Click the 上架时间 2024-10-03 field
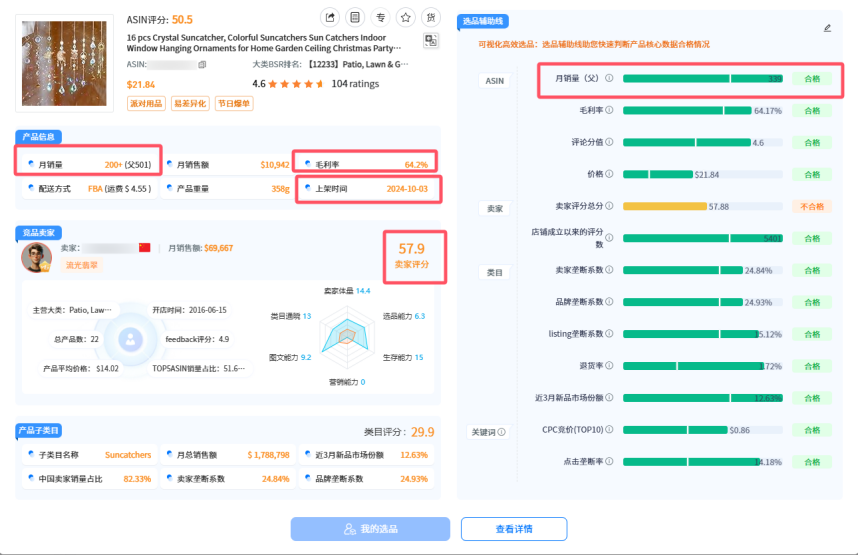This screenshot has height=555, width=858. pos(368,189)
